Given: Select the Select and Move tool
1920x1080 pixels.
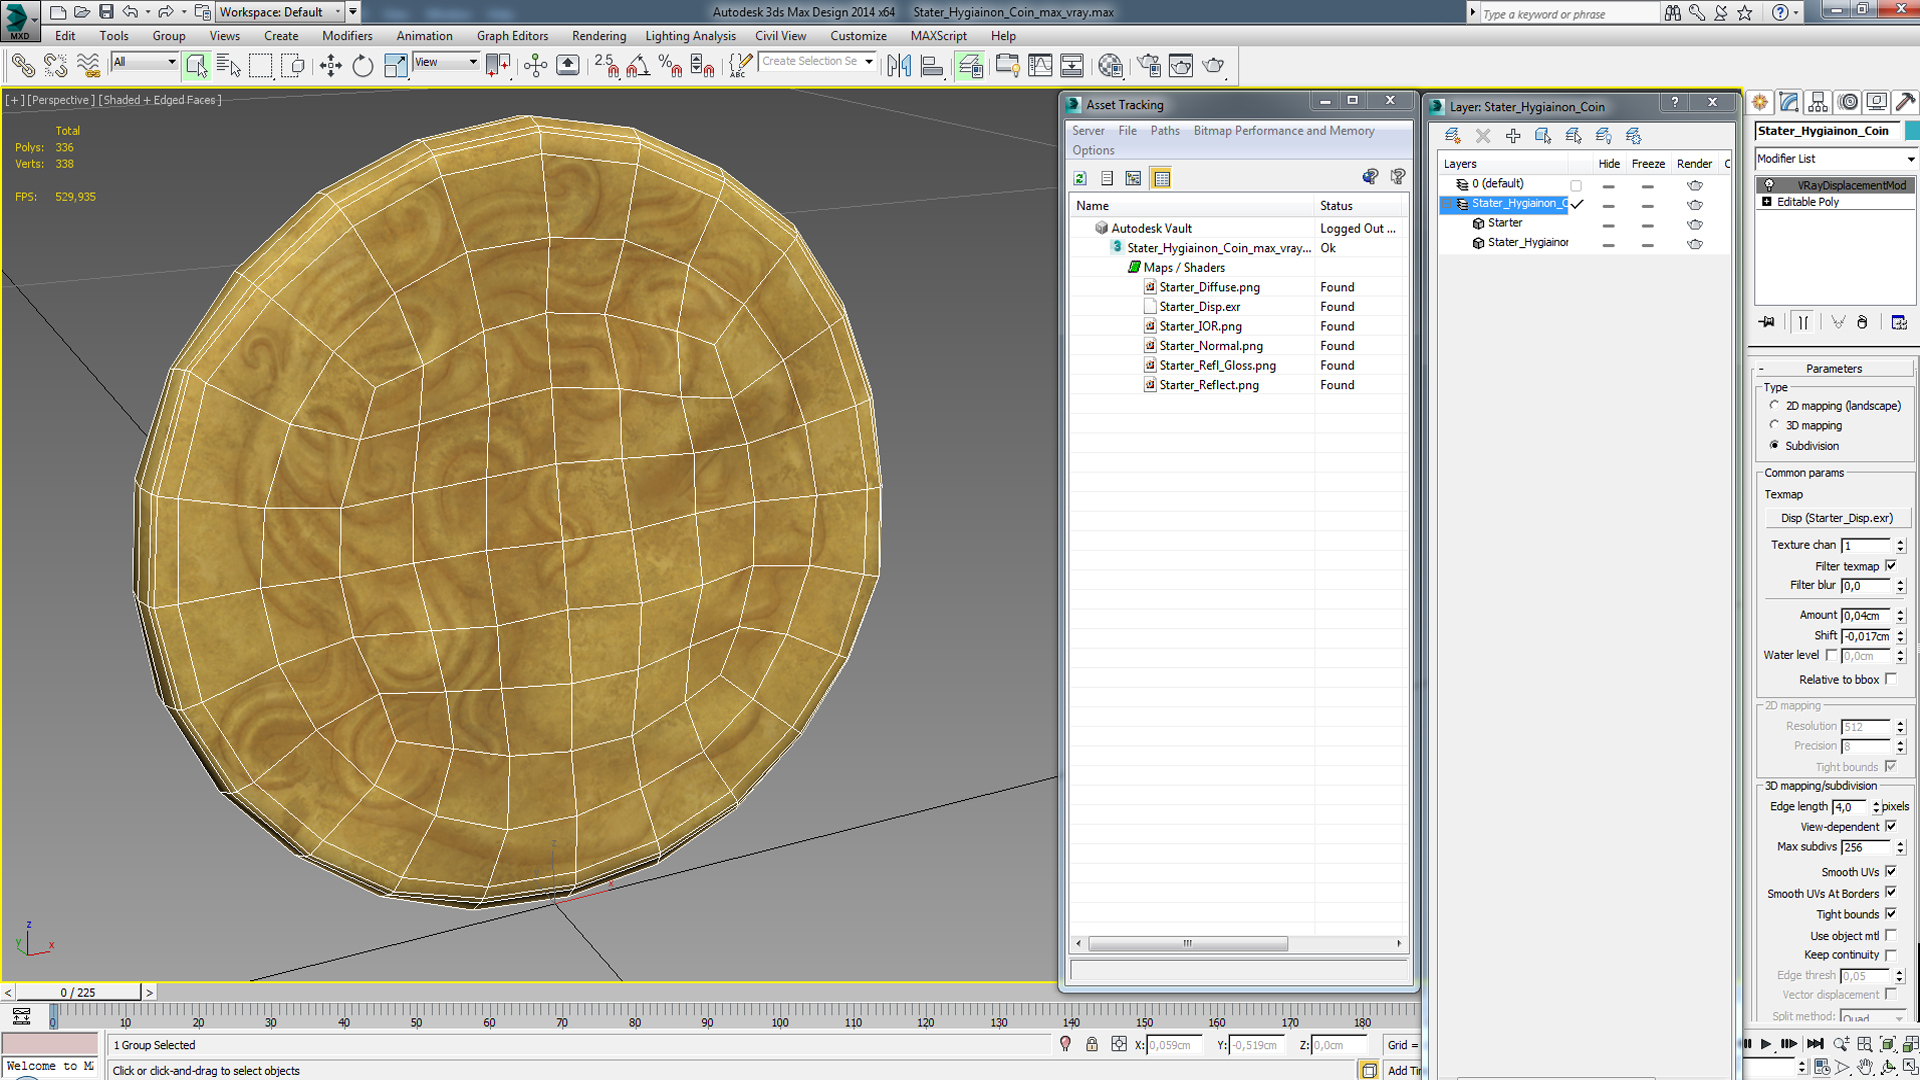Looking at the screenshot, I should 330,66.
